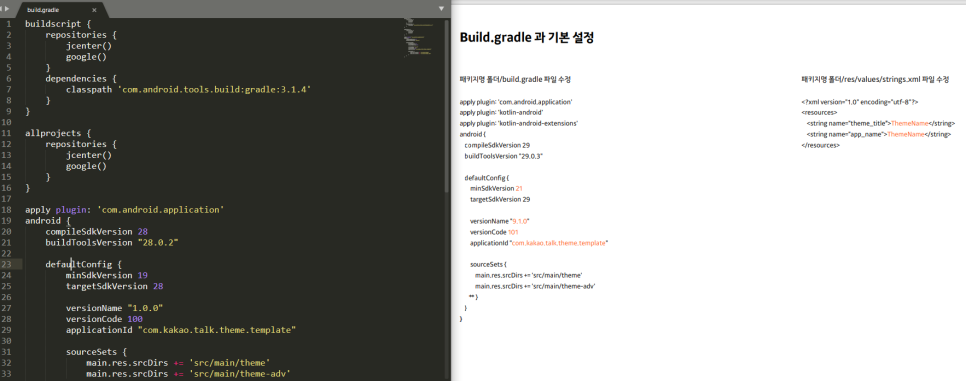The image size is (966, 381).
Task: Click 'google()' on line 4
Action: (86, 57)
